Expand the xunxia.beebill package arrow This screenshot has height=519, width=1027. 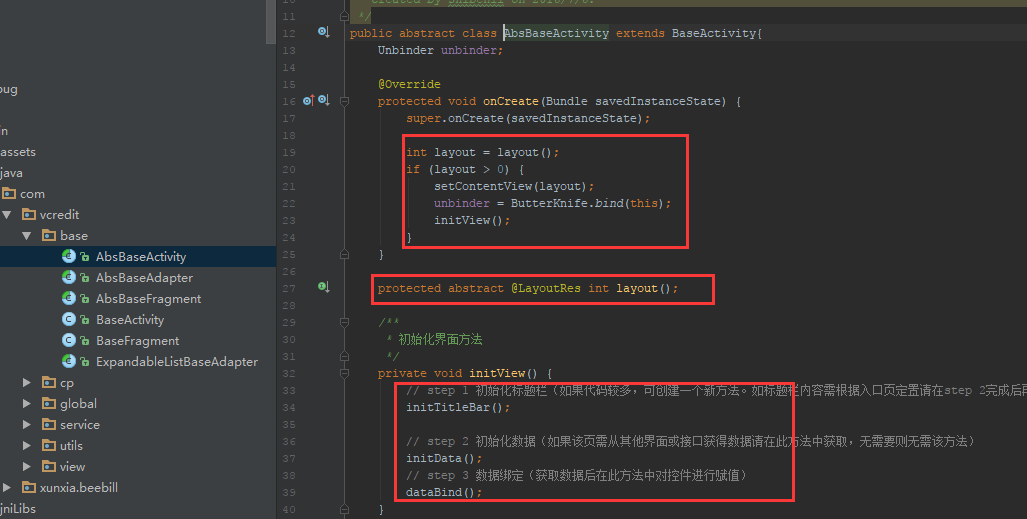pyautogui.click(x=7, y=488)
